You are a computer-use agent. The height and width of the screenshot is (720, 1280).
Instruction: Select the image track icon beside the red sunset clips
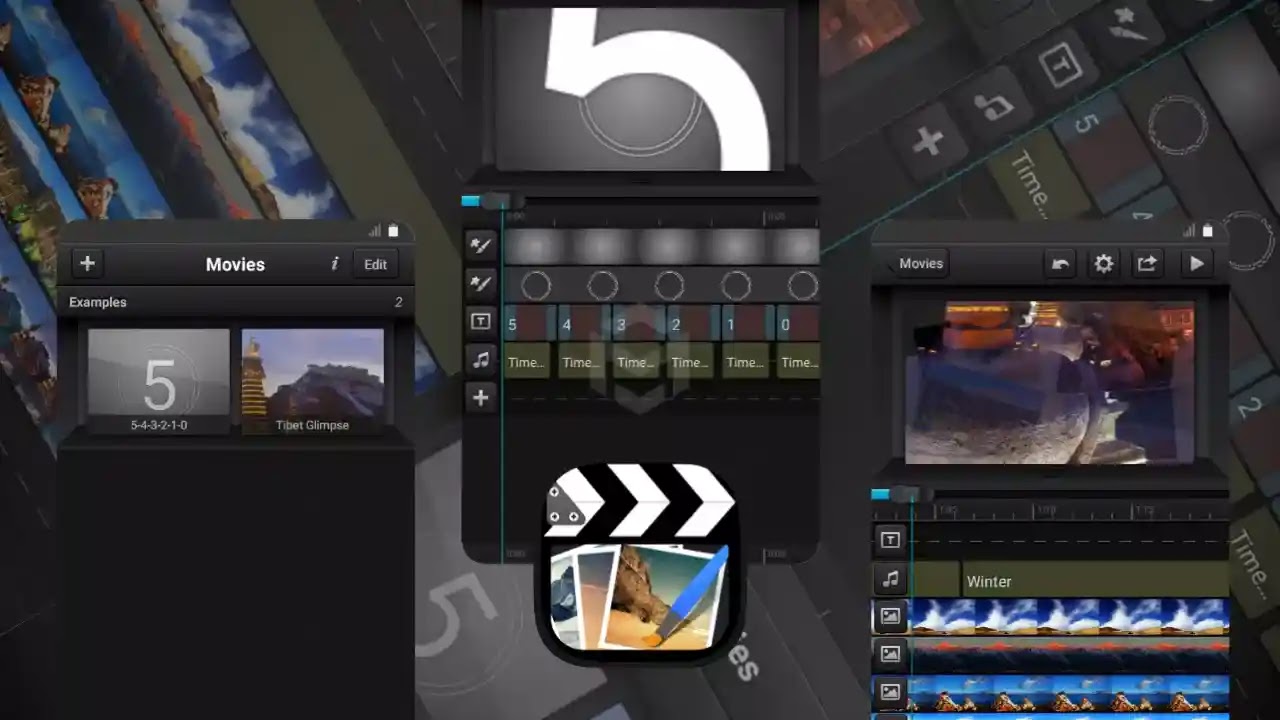click(890, 654)
